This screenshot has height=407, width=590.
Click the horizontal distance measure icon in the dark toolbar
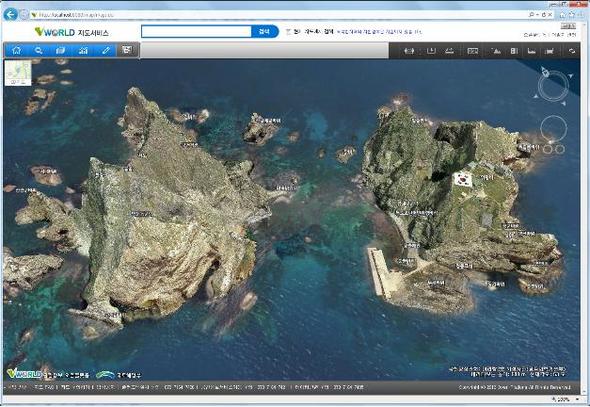[409, 51]
